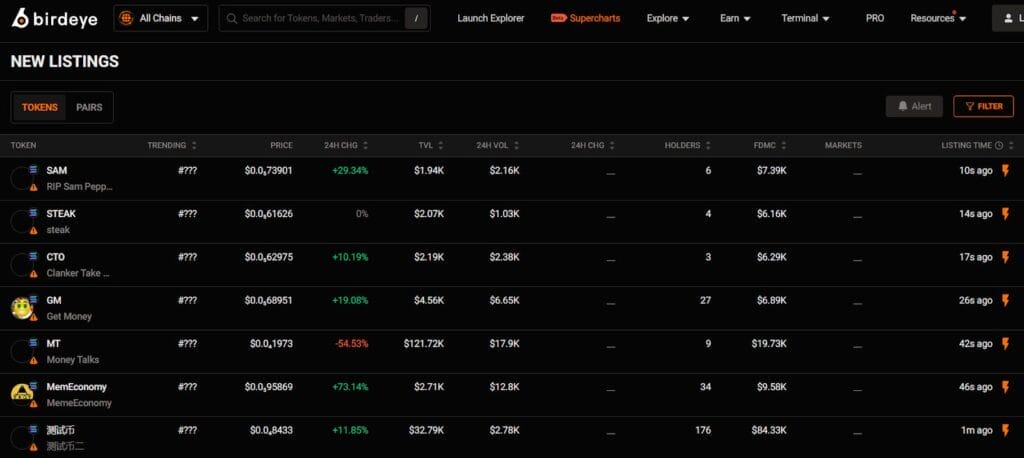Switch to the Pairs tab

coord(89,108)
